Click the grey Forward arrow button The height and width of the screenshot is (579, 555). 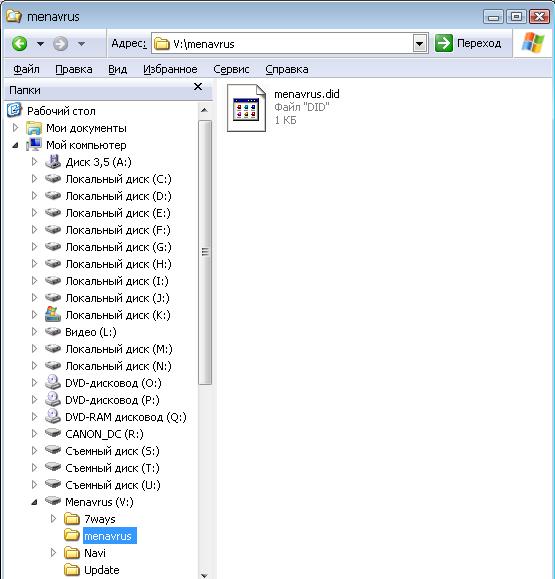61,44
